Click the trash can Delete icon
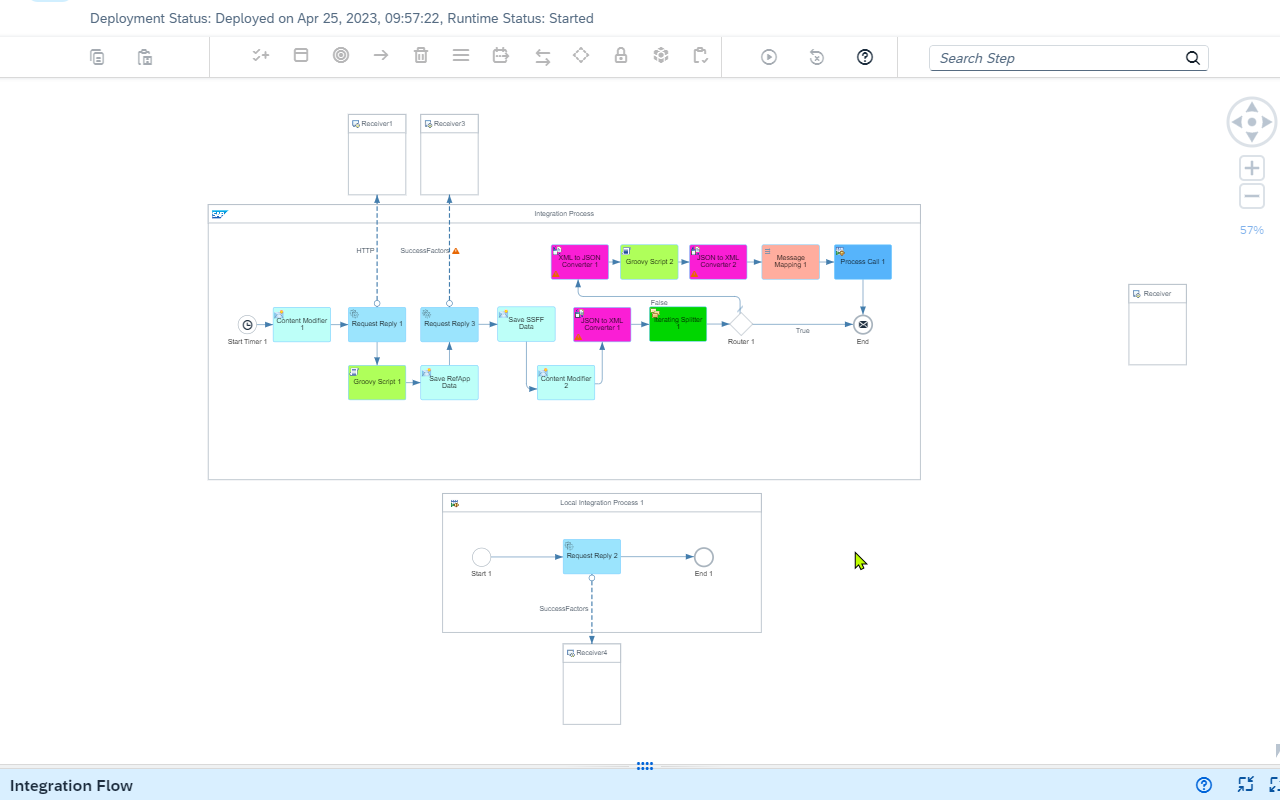1280x800 pixels. click(421, 56)
